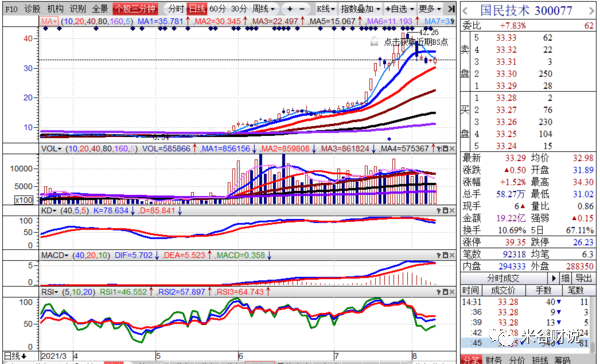Go to next stock with right arrow

[591, 11]
